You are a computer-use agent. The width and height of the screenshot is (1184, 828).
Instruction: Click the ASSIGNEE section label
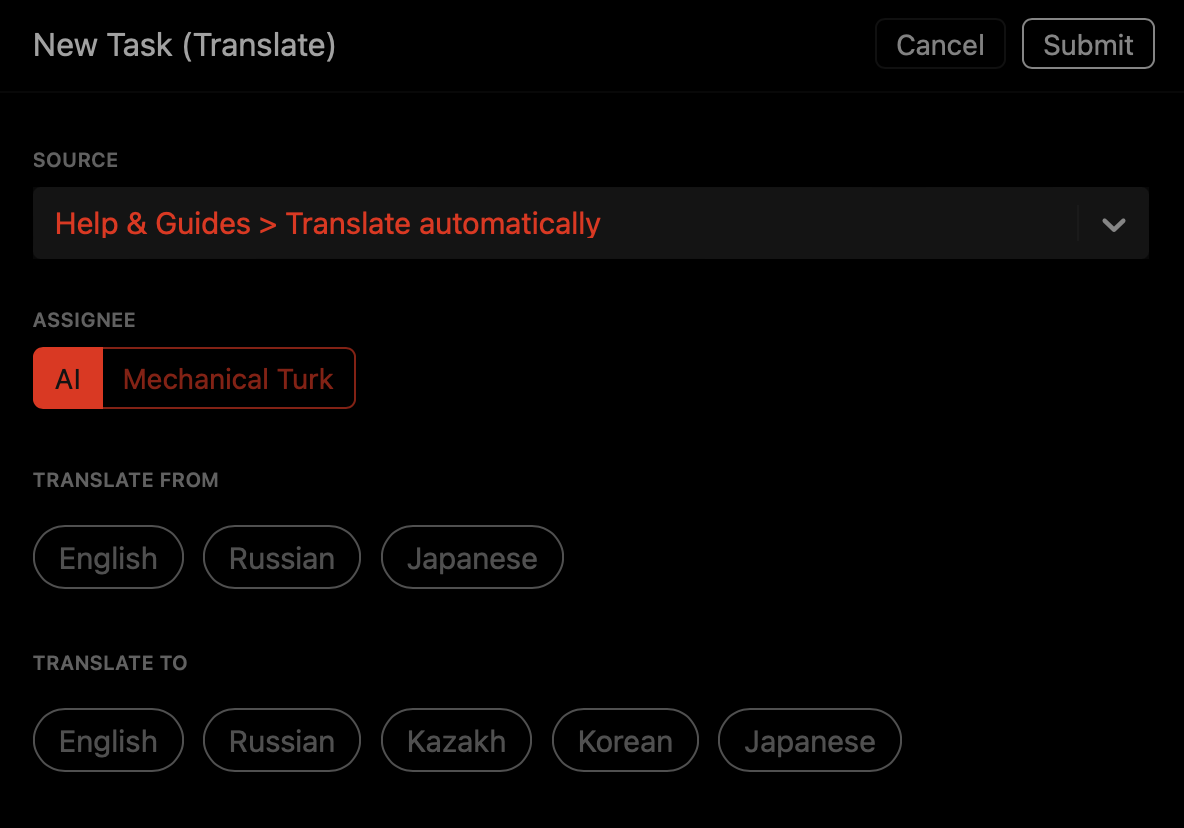pos(84,320)
